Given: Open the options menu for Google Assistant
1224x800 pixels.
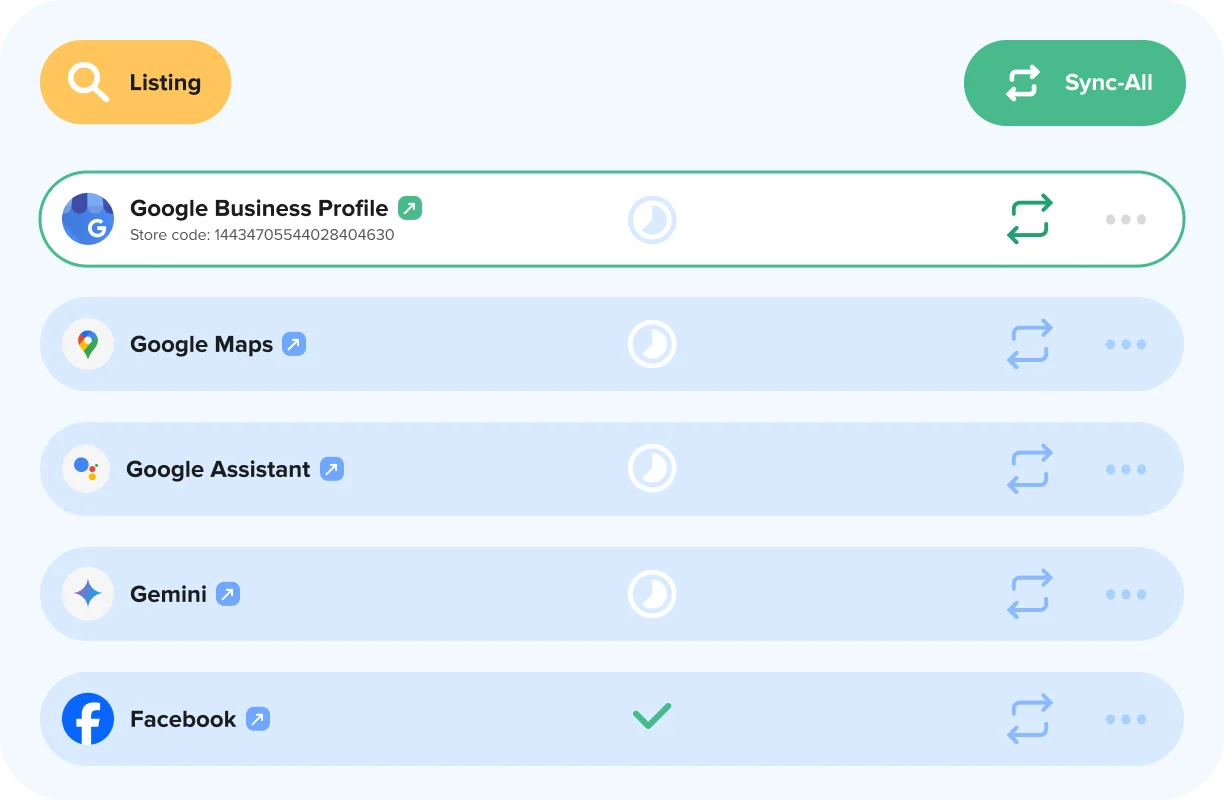Looking at the screenshot, I should click(1125, 468).
